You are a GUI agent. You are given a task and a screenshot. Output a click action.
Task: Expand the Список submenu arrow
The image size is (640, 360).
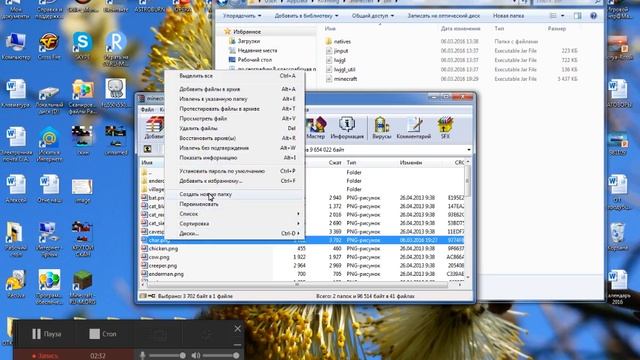298,213
